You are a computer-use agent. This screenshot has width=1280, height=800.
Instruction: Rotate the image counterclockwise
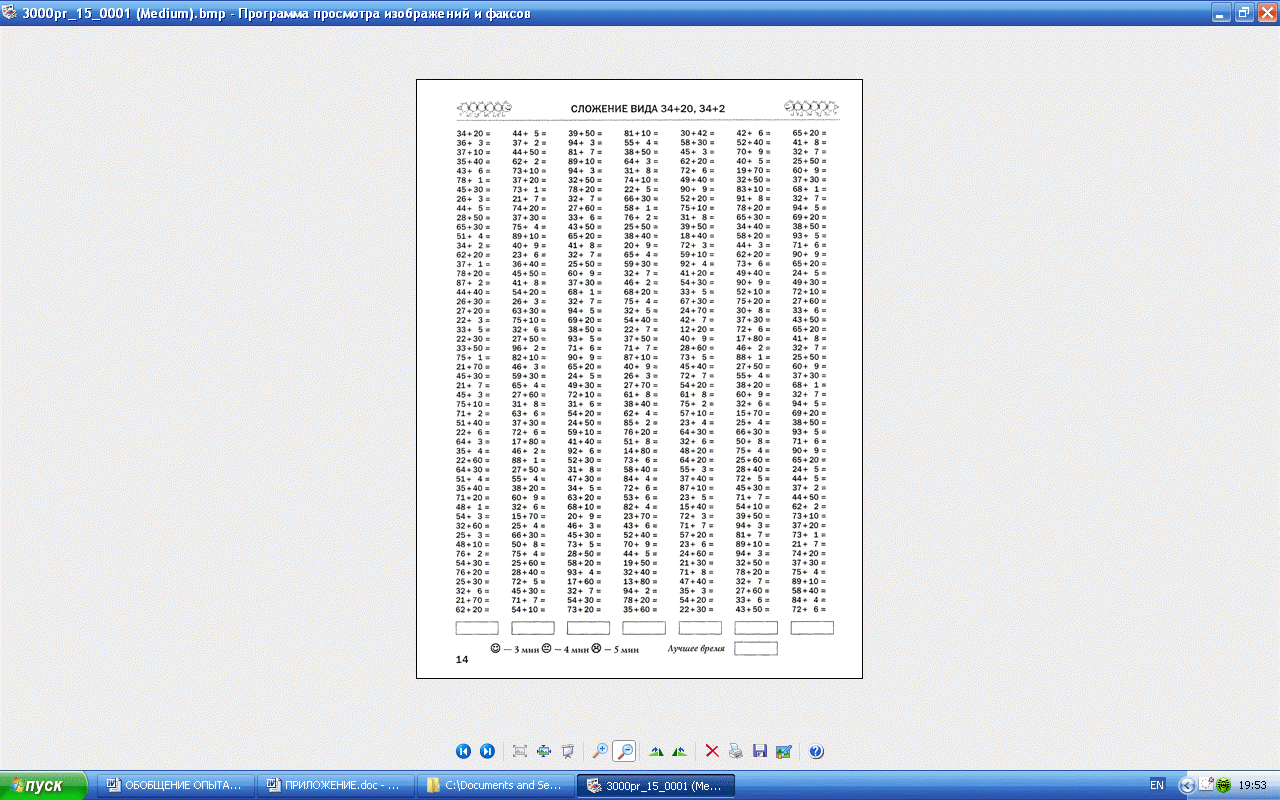click(x=680, y=751)
